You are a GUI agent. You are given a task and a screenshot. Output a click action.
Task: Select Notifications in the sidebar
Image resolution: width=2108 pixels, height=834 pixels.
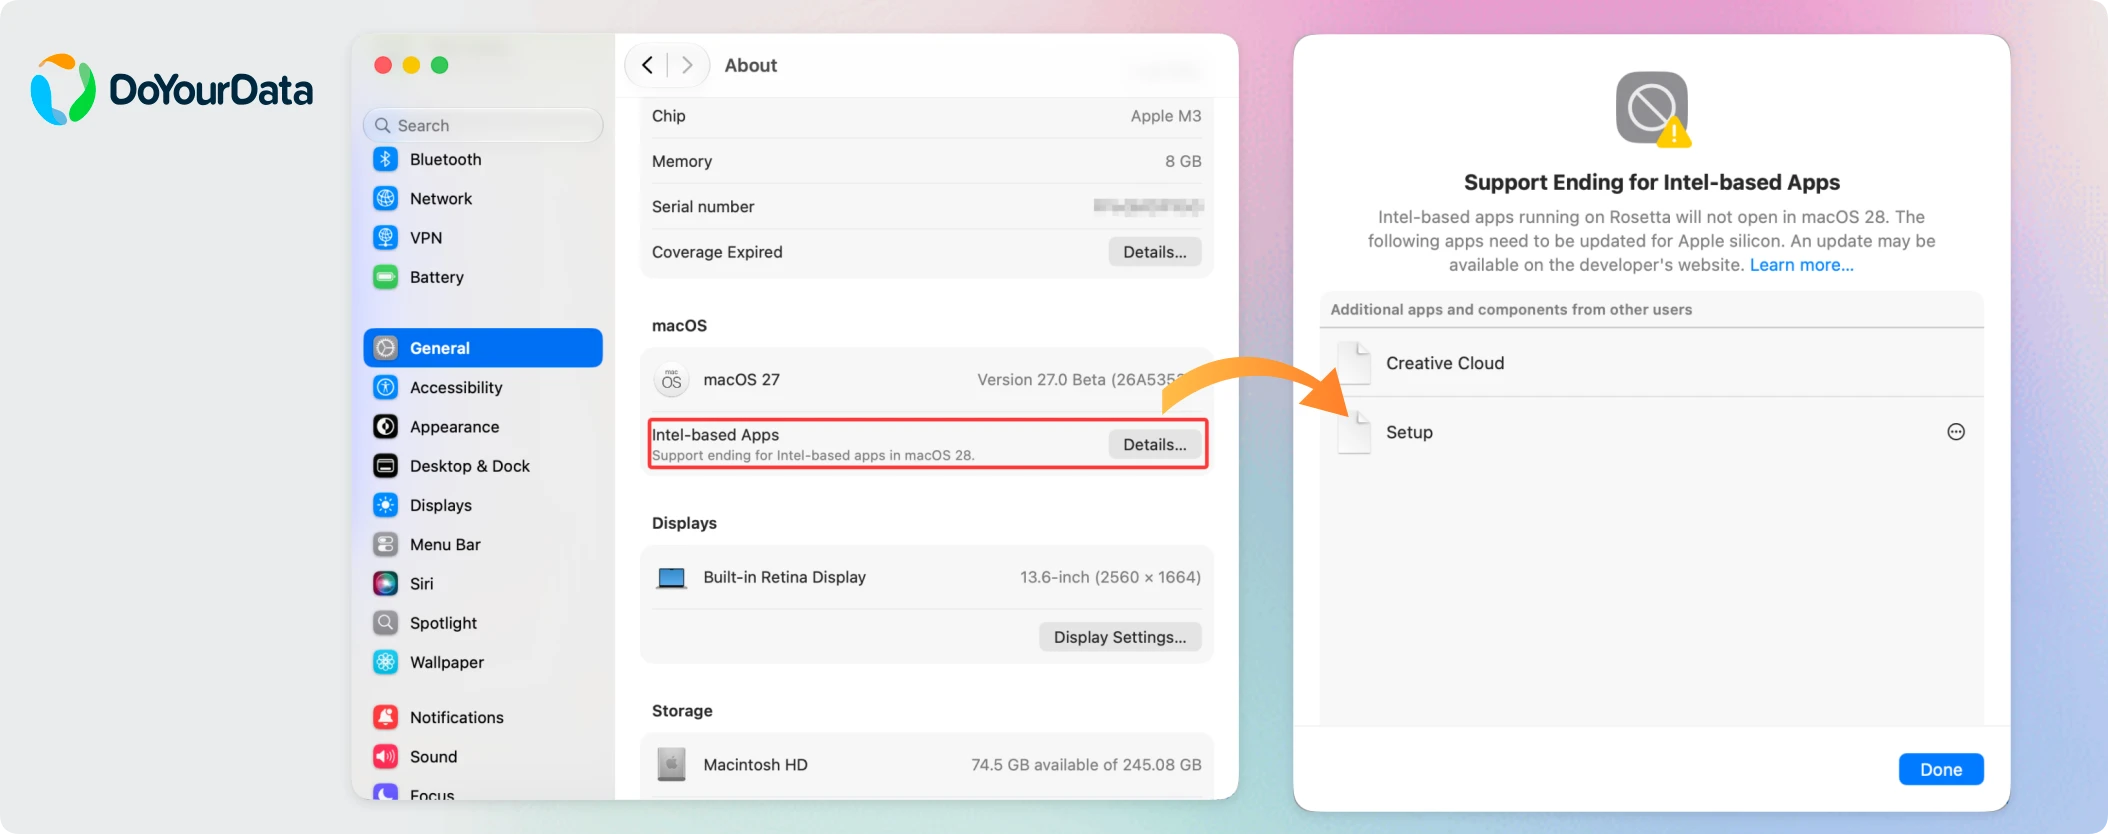pos(483,717)
